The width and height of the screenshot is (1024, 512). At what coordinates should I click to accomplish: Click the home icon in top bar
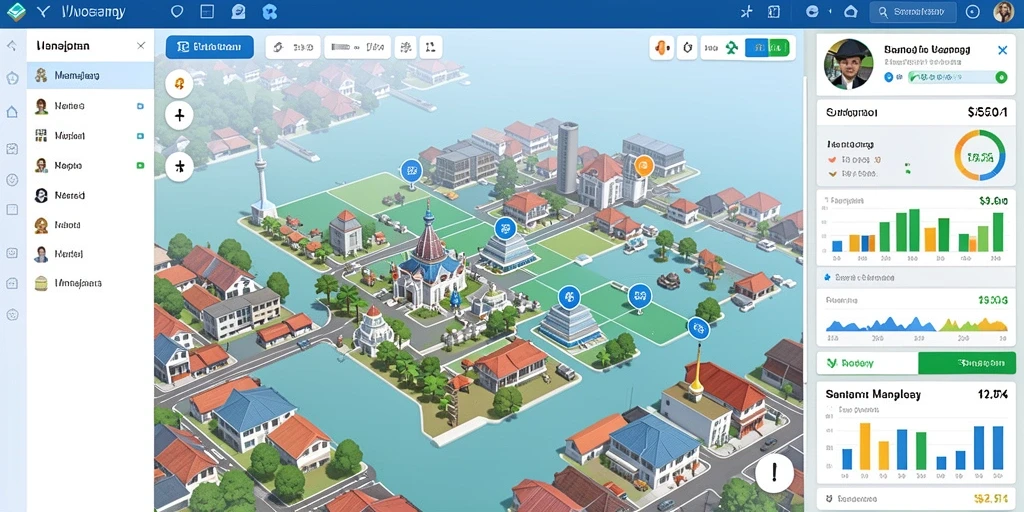click(x=850, y=12)
